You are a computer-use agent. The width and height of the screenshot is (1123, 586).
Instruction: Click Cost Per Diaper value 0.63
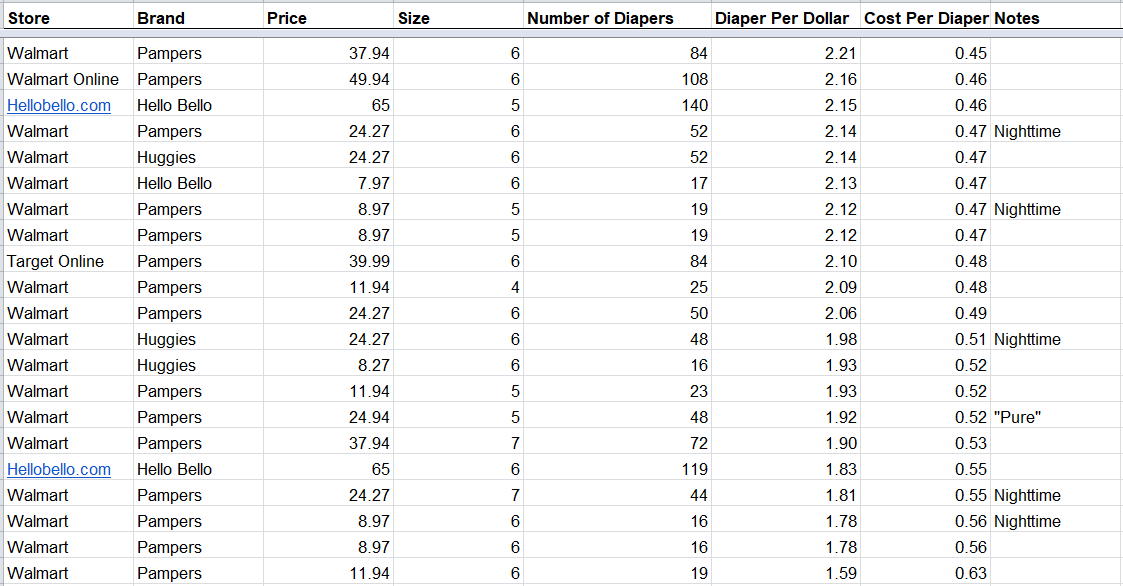click(971, 573)
